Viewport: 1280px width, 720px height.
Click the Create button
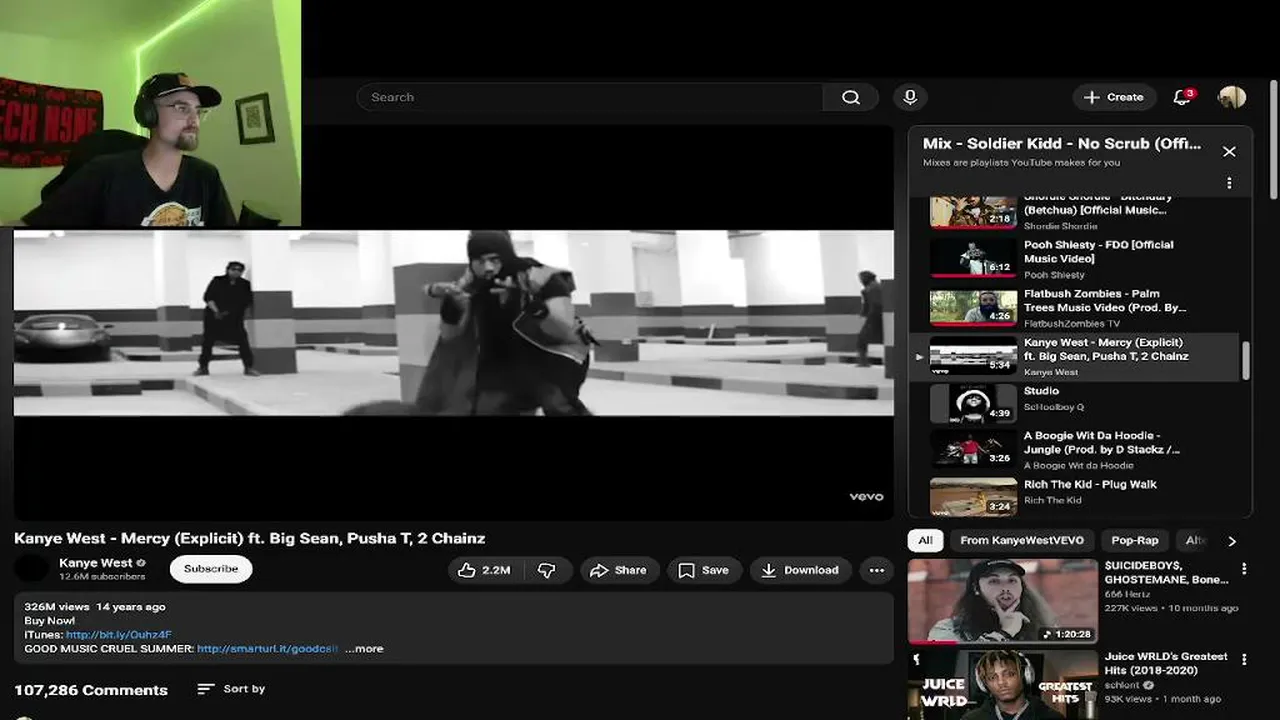(x=1114, y=97)
